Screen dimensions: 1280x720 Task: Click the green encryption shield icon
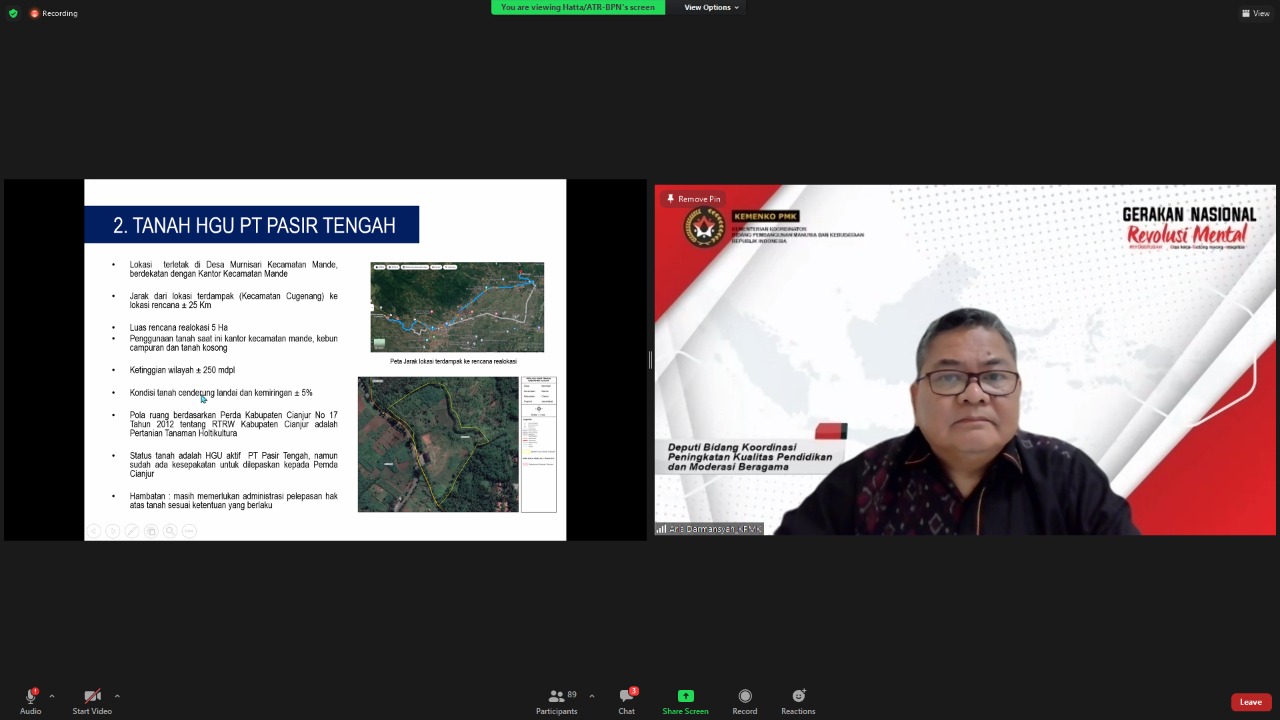point(13,13)
